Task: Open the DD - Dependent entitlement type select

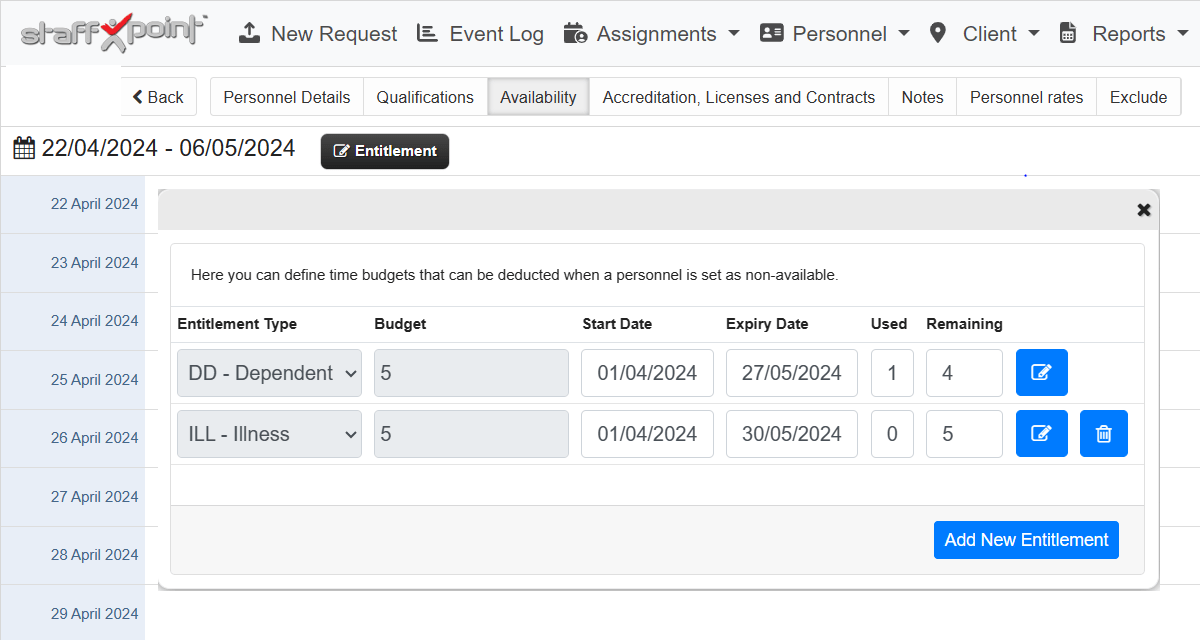Action: point(269,373)
